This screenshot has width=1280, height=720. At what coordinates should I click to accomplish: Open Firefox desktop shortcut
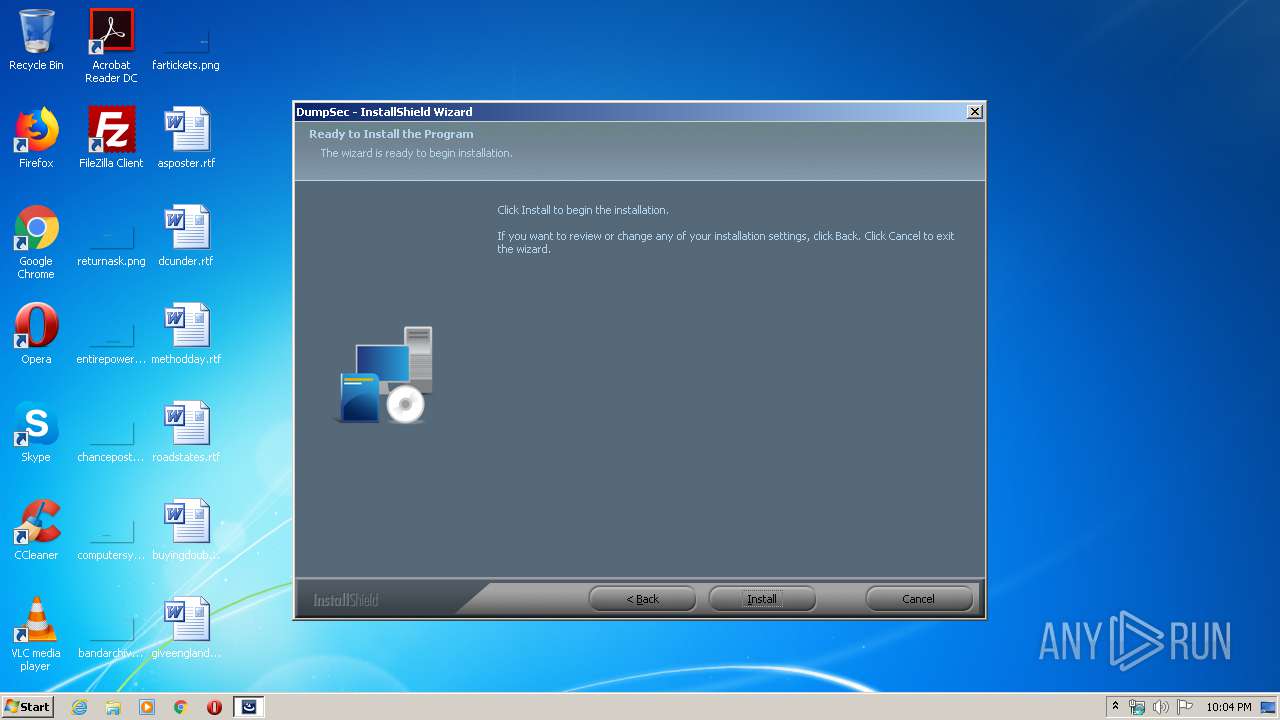36,138
